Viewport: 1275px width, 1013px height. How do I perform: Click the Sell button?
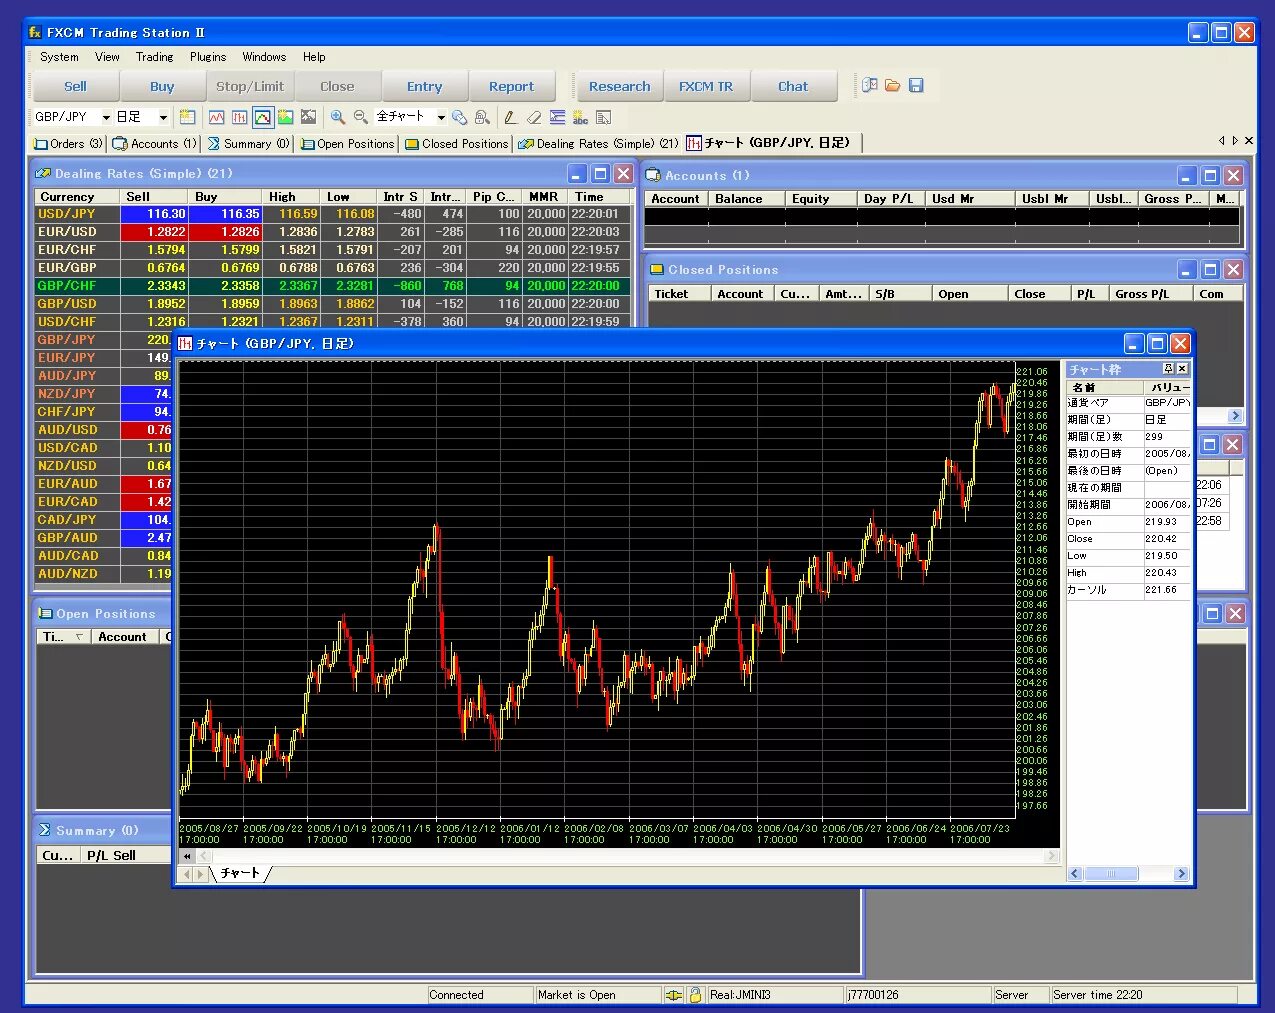(76, 87)
